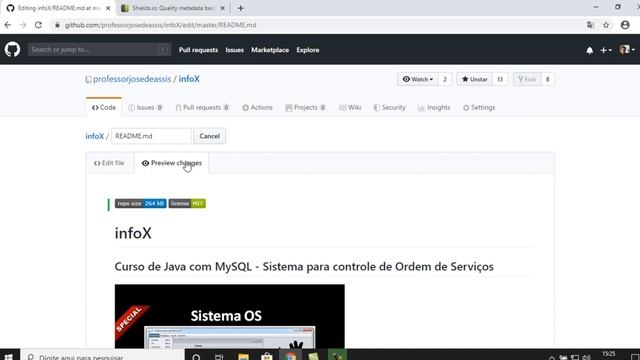
Task: Open the Security tab
Action: [389, 107]
